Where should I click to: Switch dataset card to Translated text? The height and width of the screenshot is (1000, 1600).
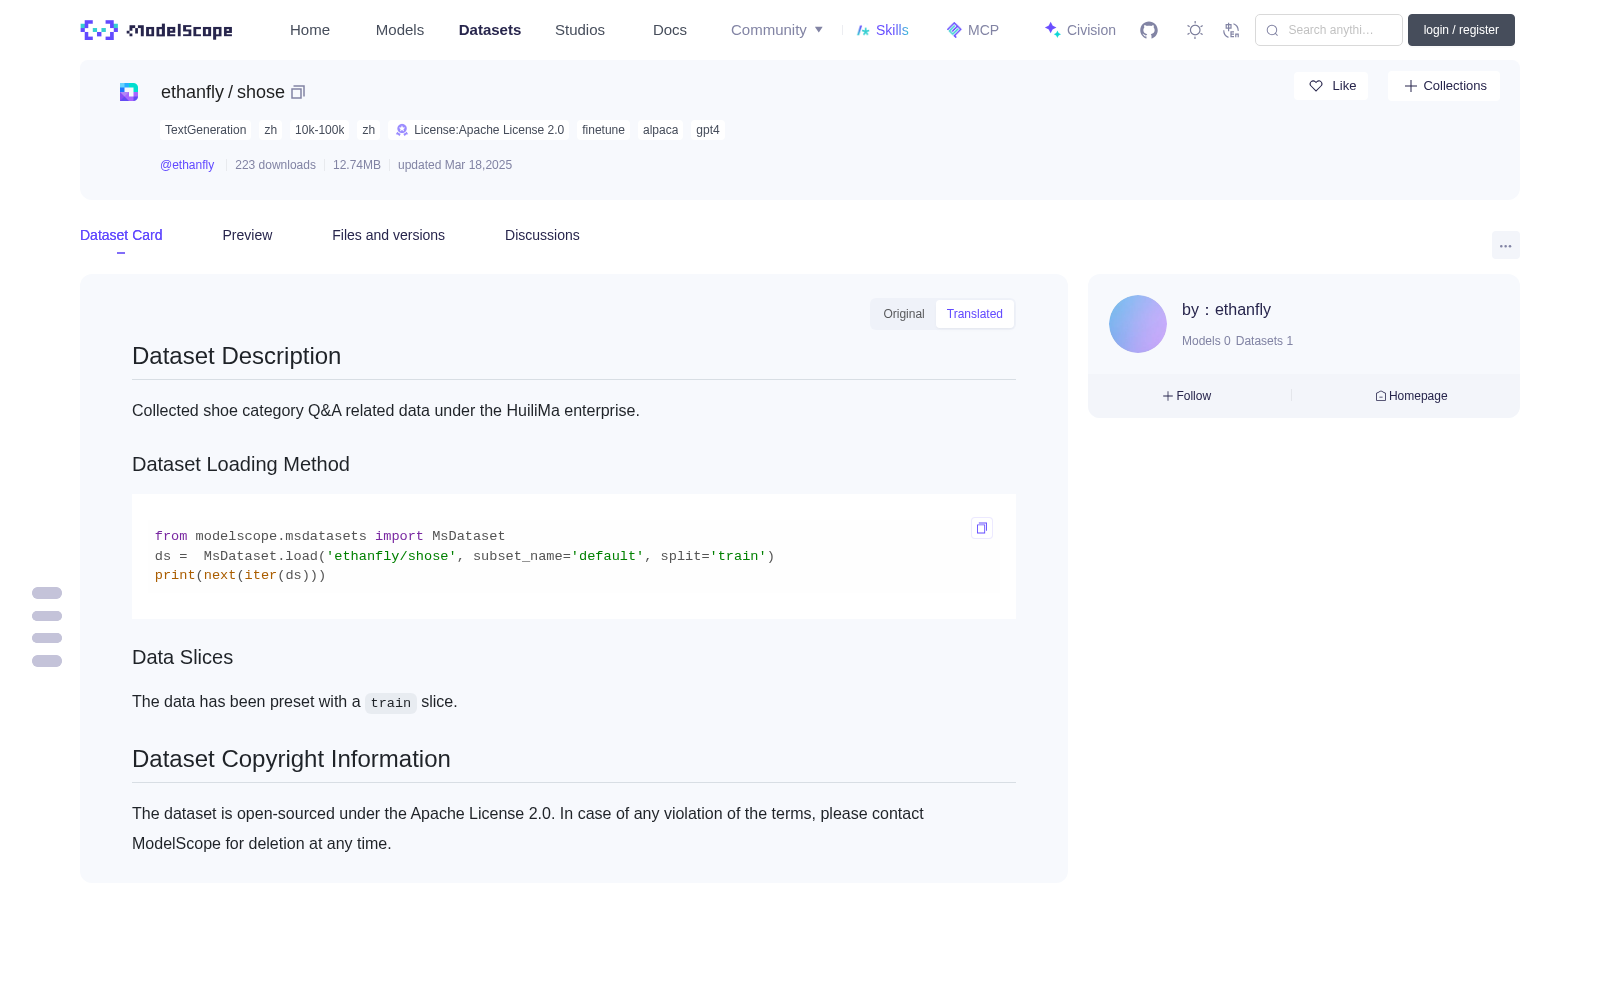point(975,314)
